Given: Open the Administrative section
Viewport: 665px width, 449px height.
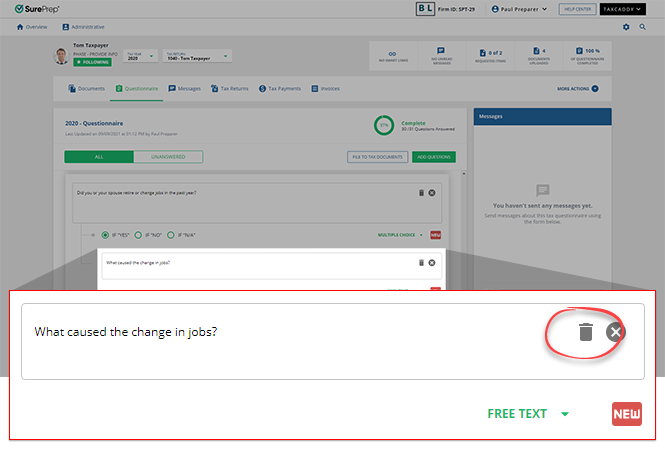Looking at the screenshot, I should click(84, 27).
